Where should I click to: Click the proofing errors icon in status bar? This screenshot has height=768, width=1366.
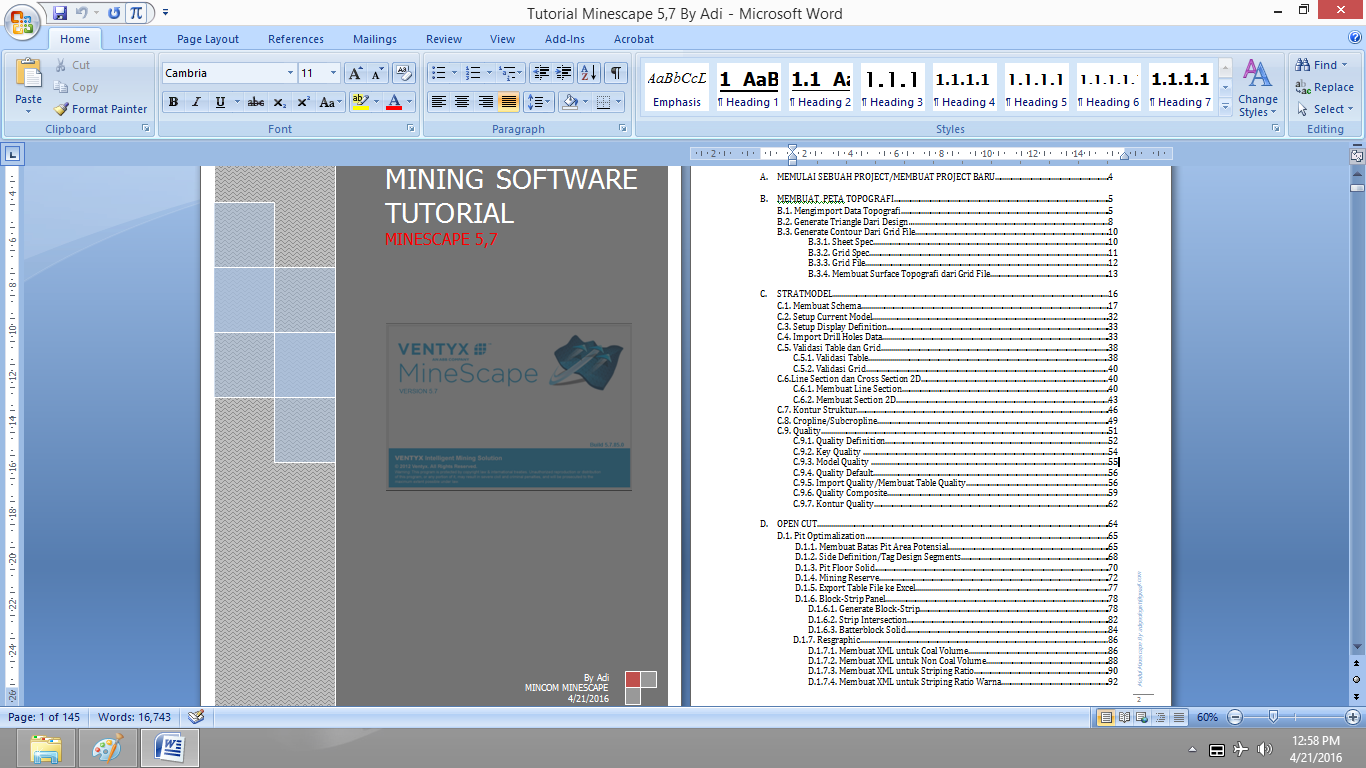(x=197, y=717)
